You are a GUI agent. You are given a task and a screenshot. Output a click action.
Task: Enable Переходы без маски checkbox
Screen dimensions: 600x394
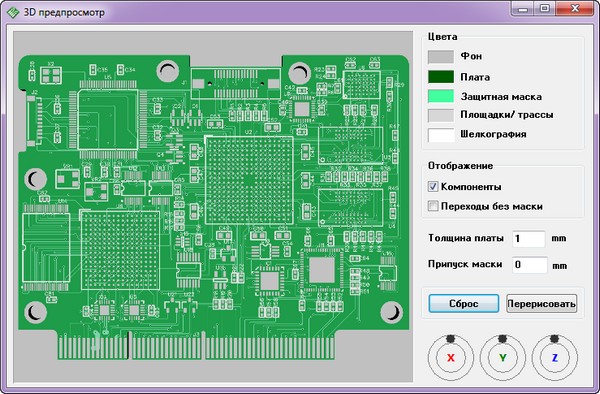[x=433, y=206]
